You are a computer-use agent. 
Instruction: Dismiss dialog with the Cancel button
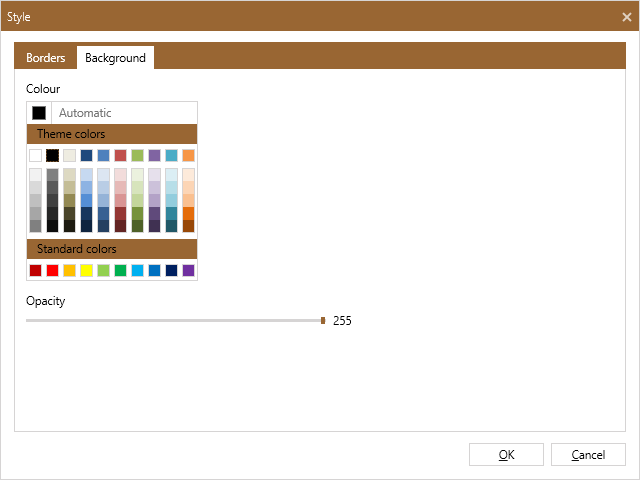(x=588, y=454)
